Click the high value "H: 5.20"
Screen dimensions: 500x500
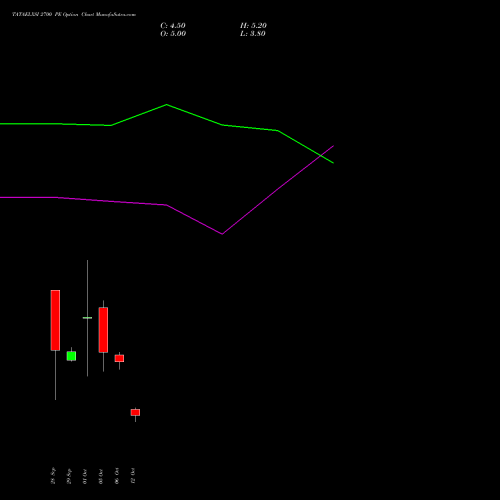[253, 26]
